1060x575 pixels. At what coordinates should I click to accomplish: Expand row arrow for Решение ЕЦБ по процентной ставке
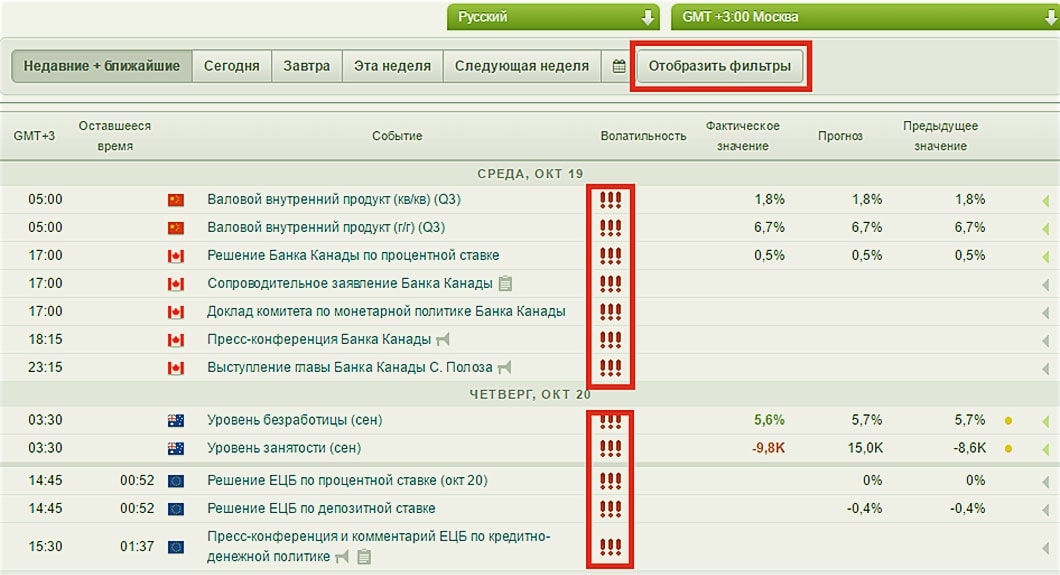click(1045, 481)
